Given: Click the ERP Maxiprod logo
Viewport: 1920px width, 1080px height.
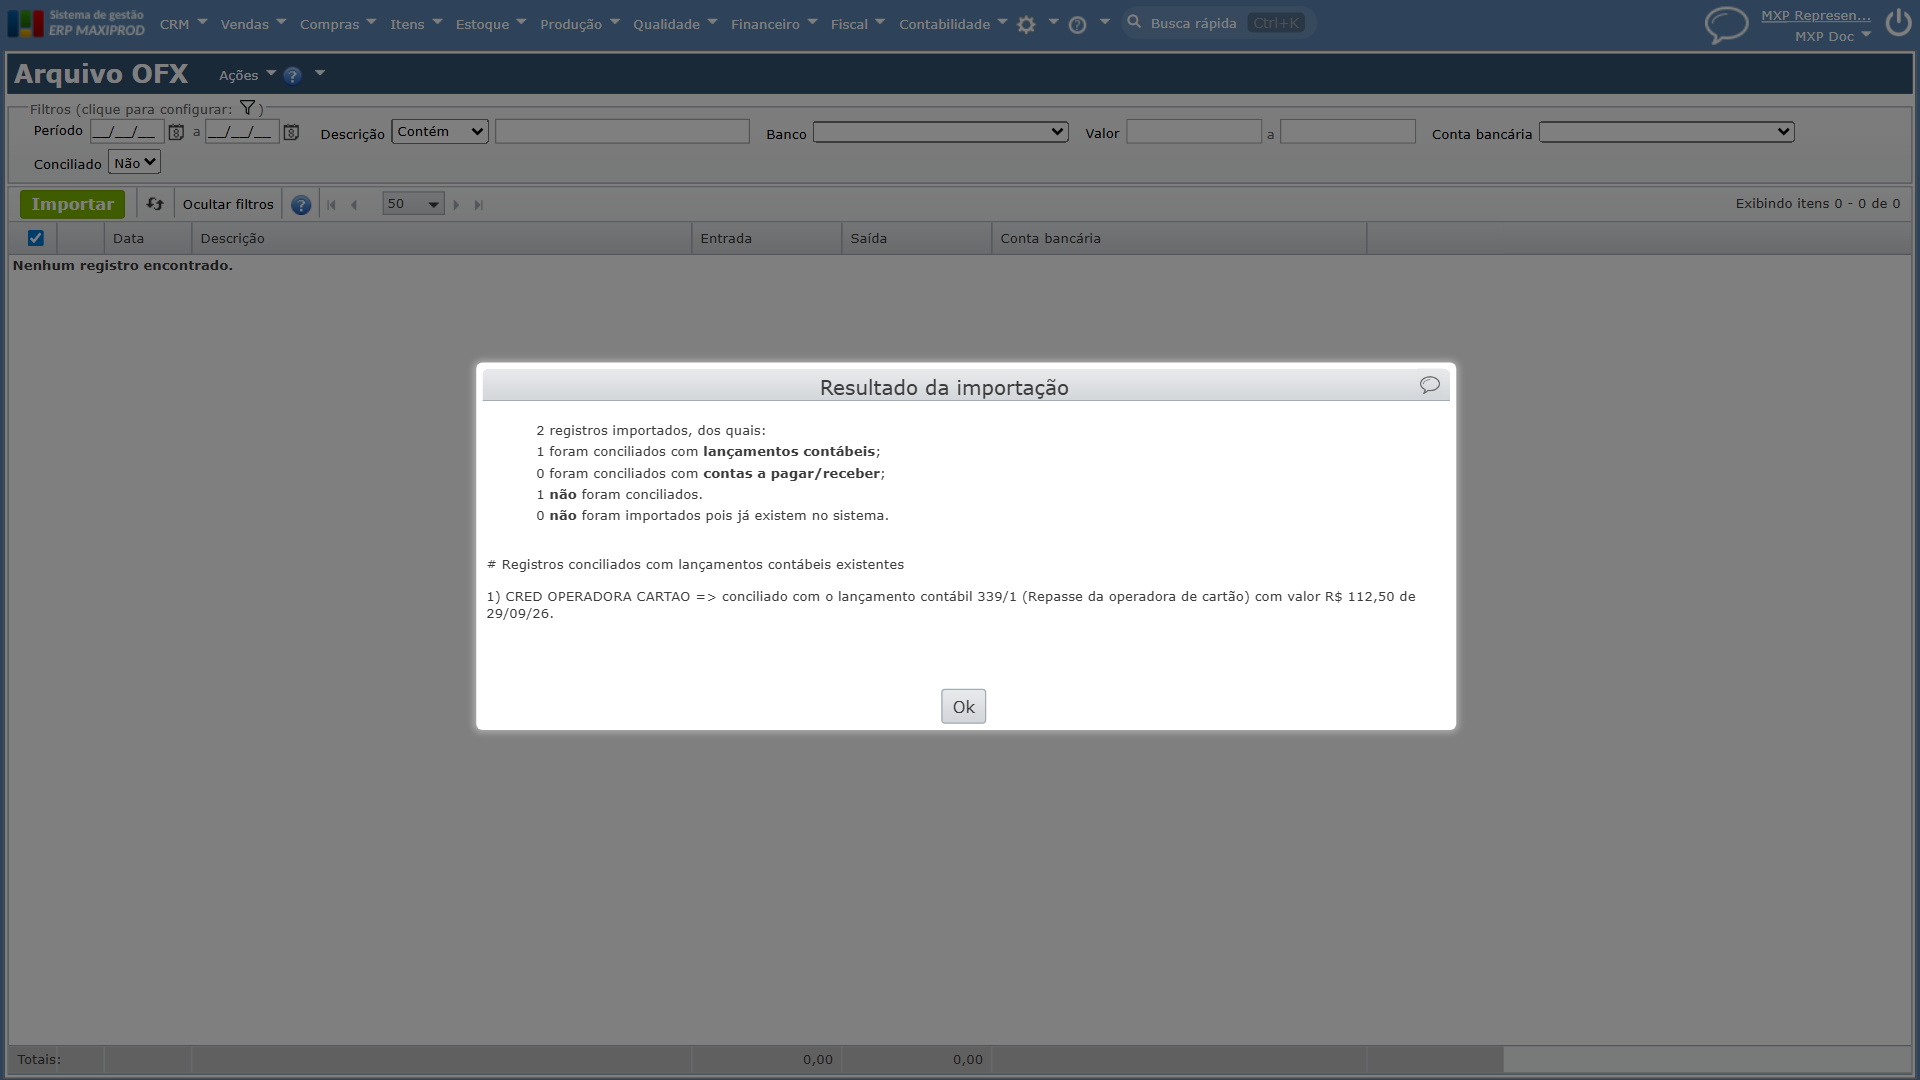Looking at the screenshot, I should (76, 23).
